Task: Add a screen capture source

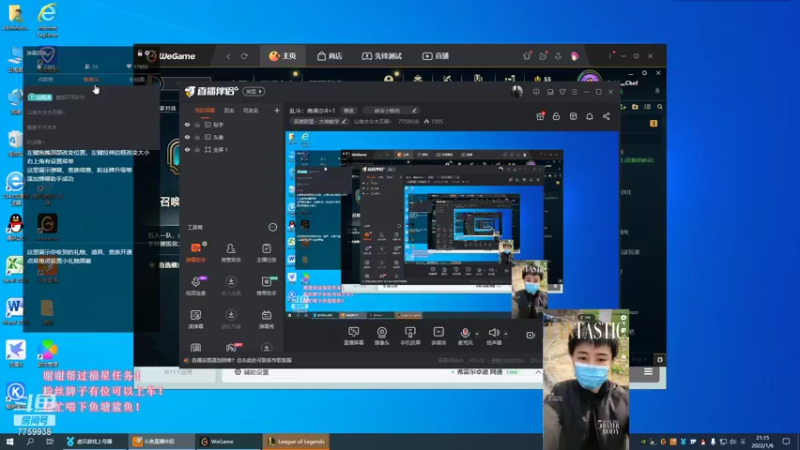Action: [x=354, y=336]
